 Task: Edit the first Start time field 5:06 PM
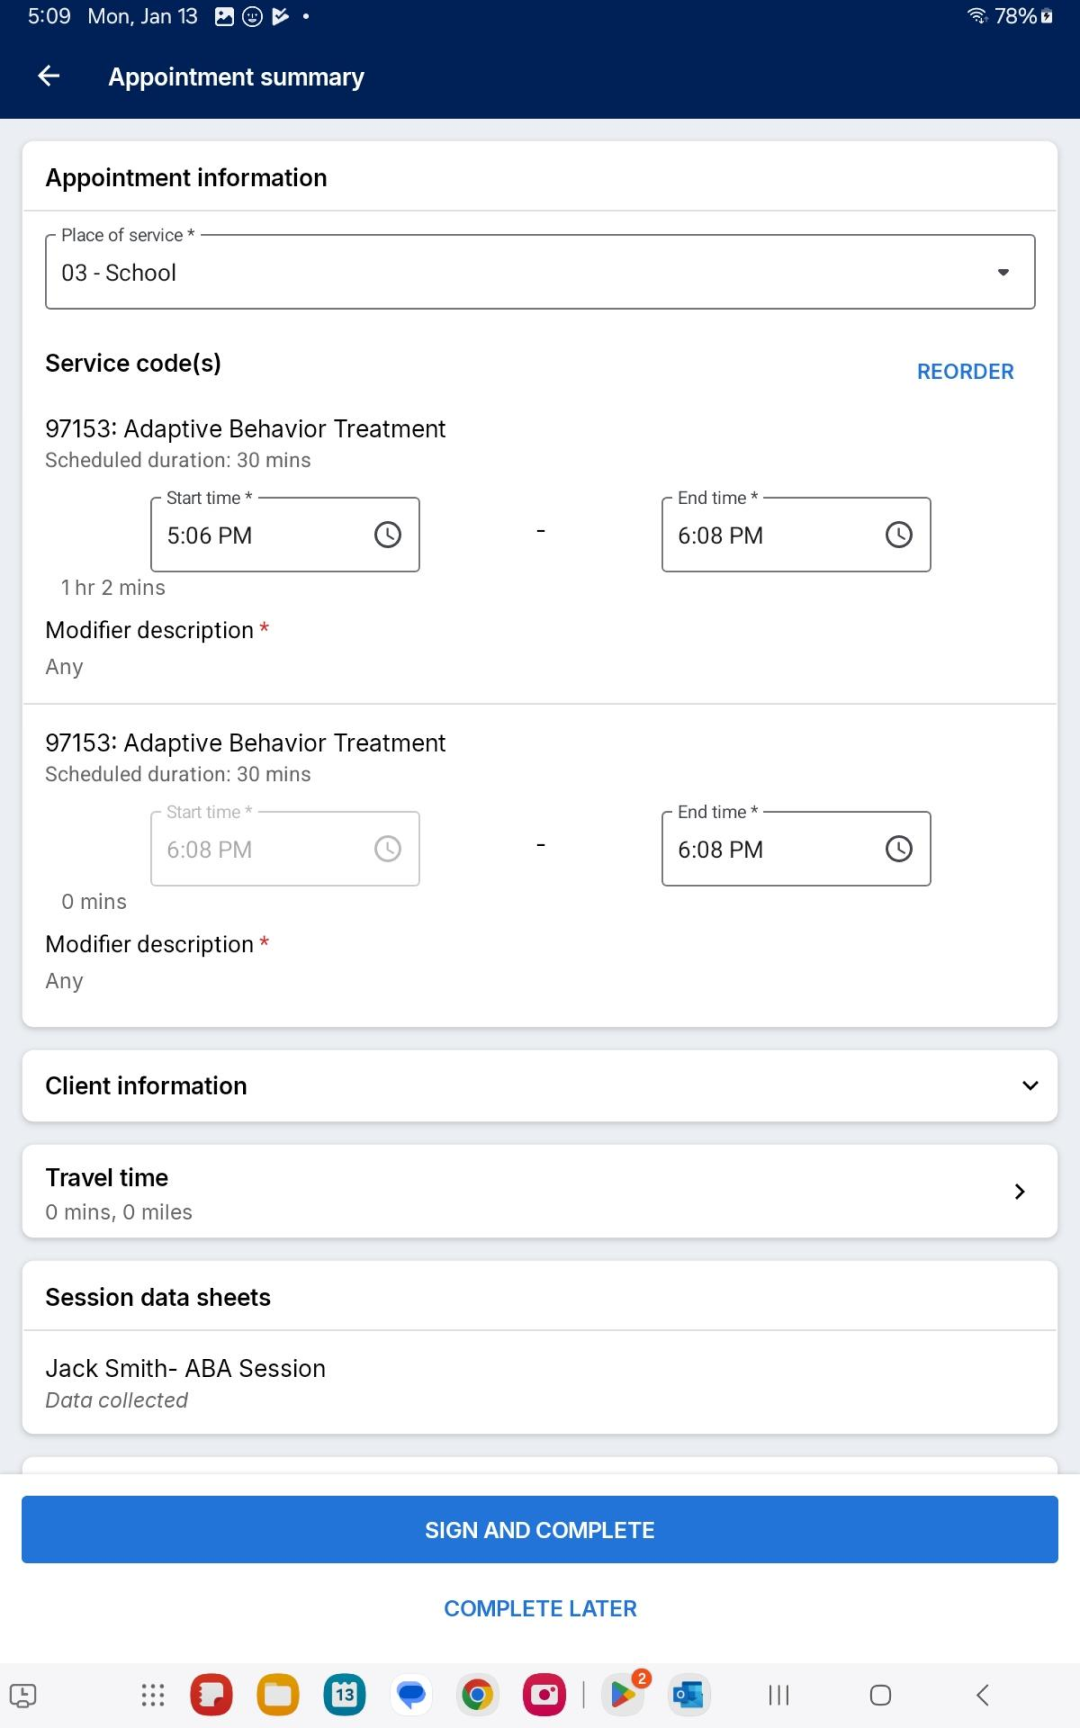285,535
